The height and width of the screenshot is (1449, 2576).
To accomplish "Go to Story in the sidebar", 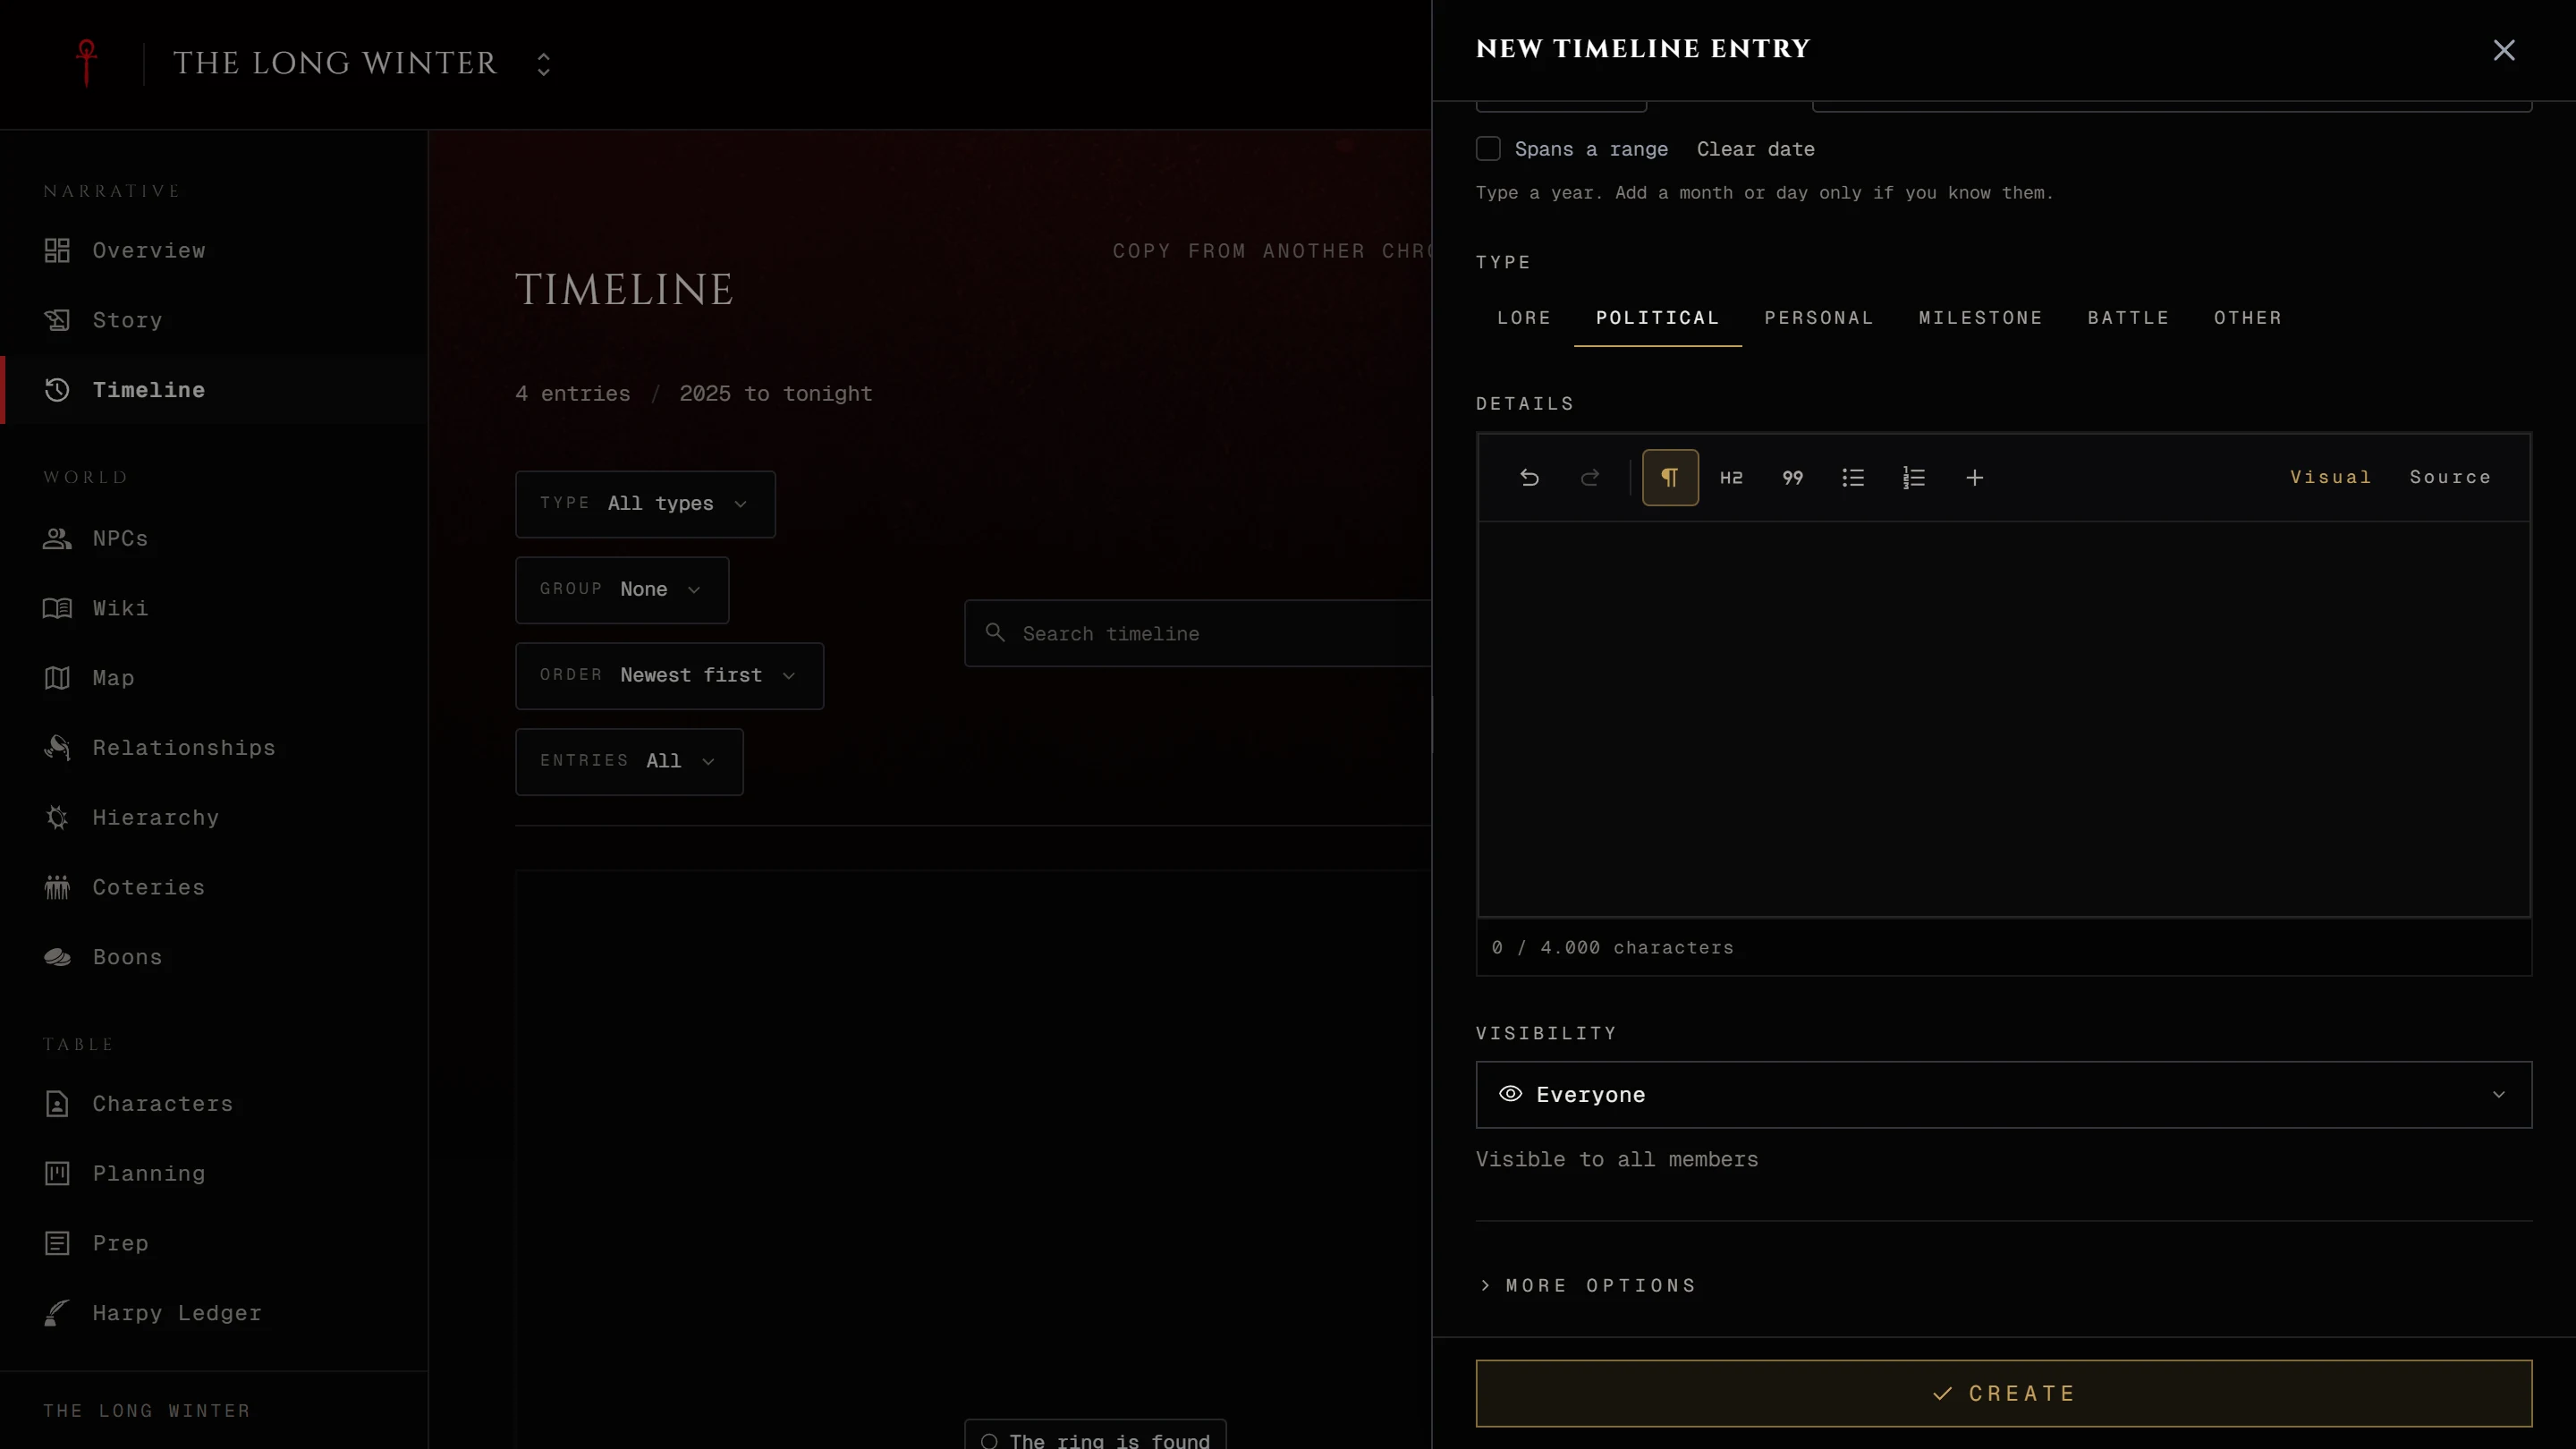I will pos(214,320).
